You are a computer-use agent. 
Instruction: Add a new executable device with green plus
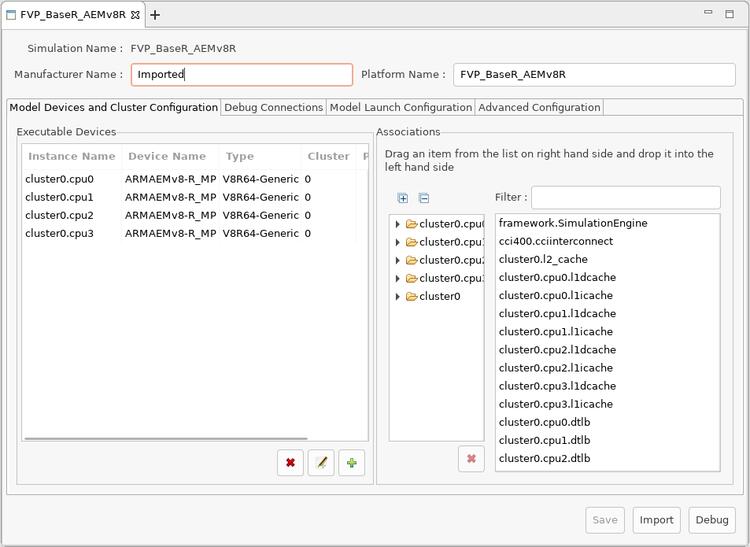[x=351, y=462]
